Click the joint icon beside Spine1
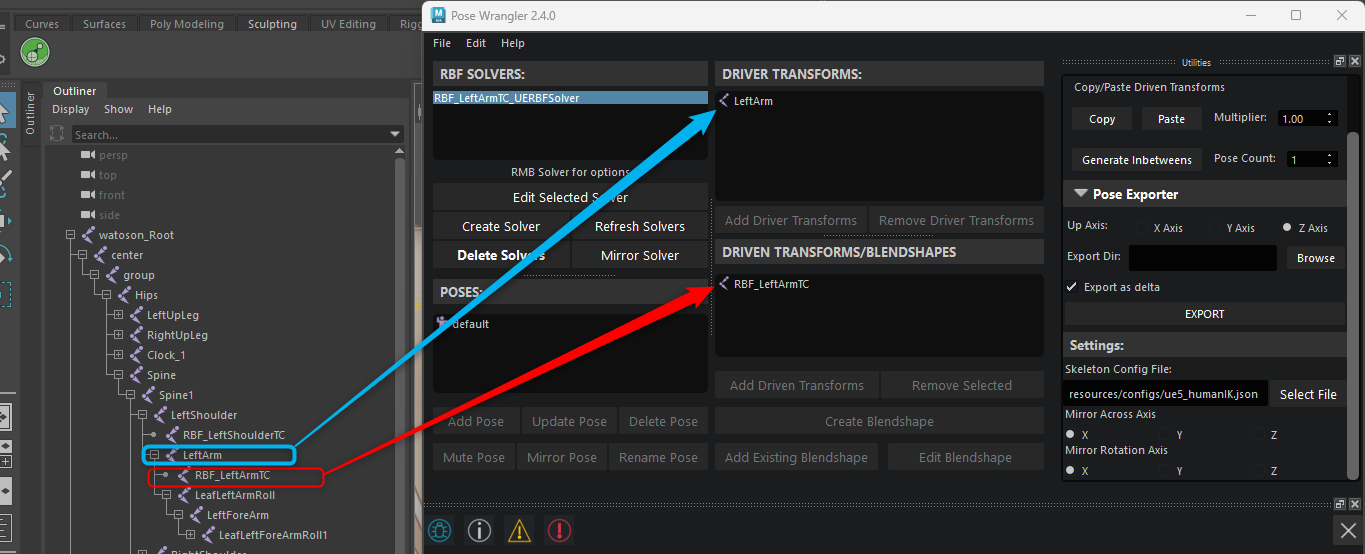 148,395
